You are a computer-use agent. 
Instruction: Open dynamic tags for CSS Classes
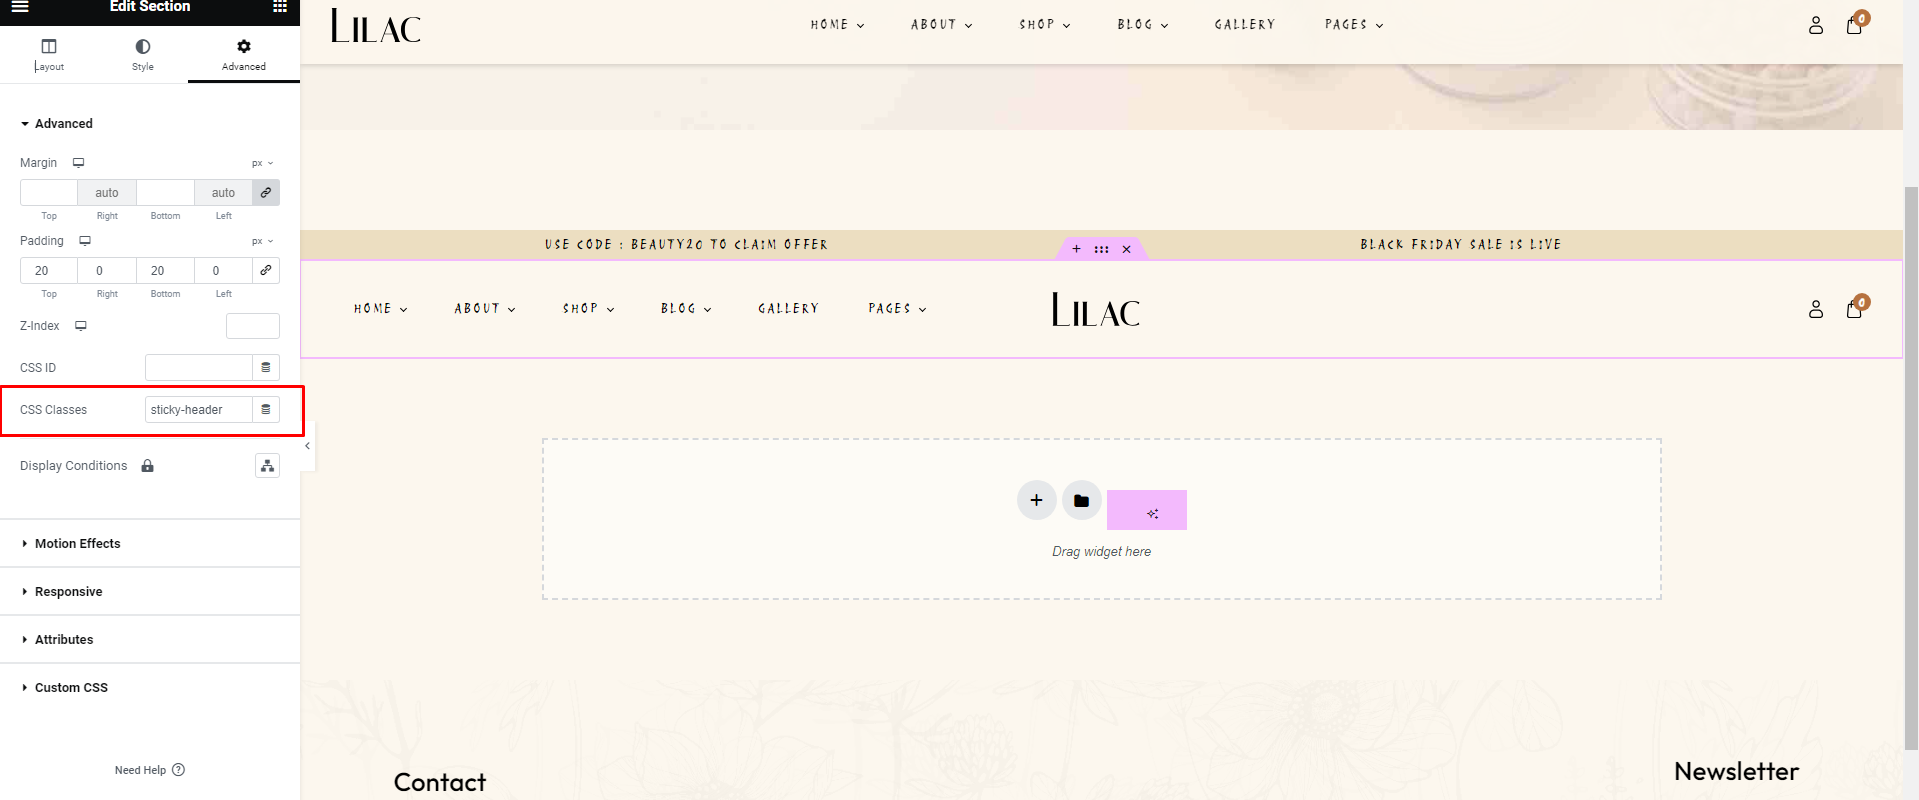click(x=266, y=410)
